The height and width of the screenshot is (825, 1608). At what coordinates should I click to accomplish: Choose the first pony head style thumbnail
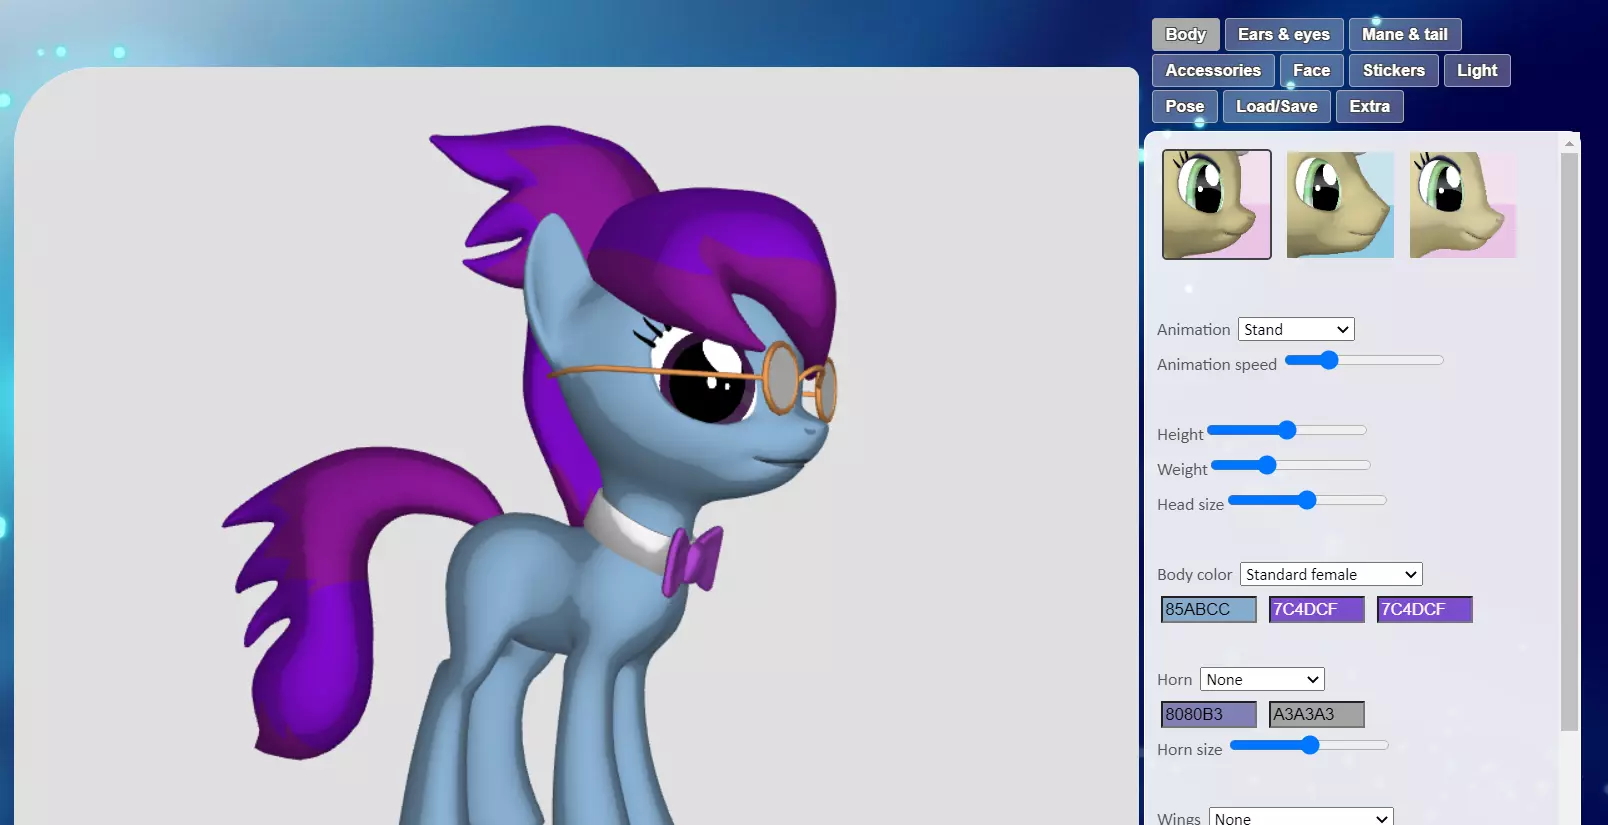(x=1217, y=205)
